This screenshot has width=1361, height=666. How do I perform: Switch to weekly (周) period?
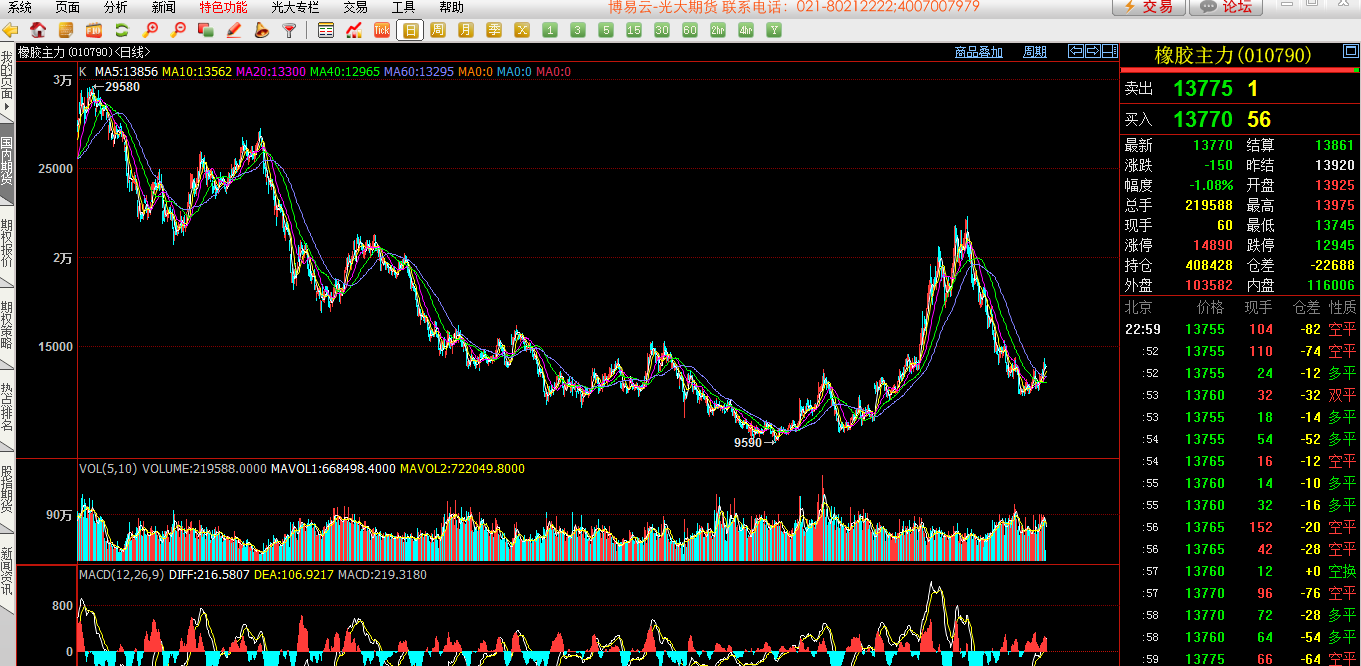pos(438,30)
